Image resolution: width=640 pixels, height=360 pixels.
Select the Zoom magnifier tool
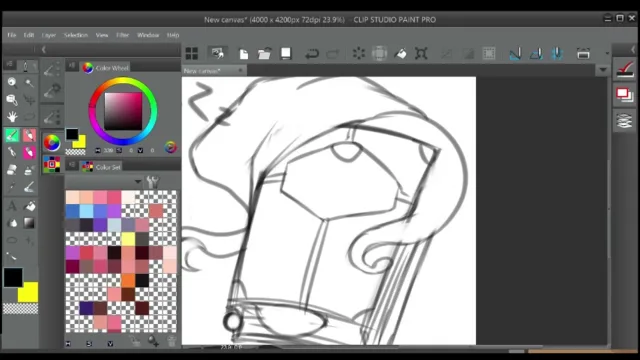pyautogui.click(x=12, y=83)
